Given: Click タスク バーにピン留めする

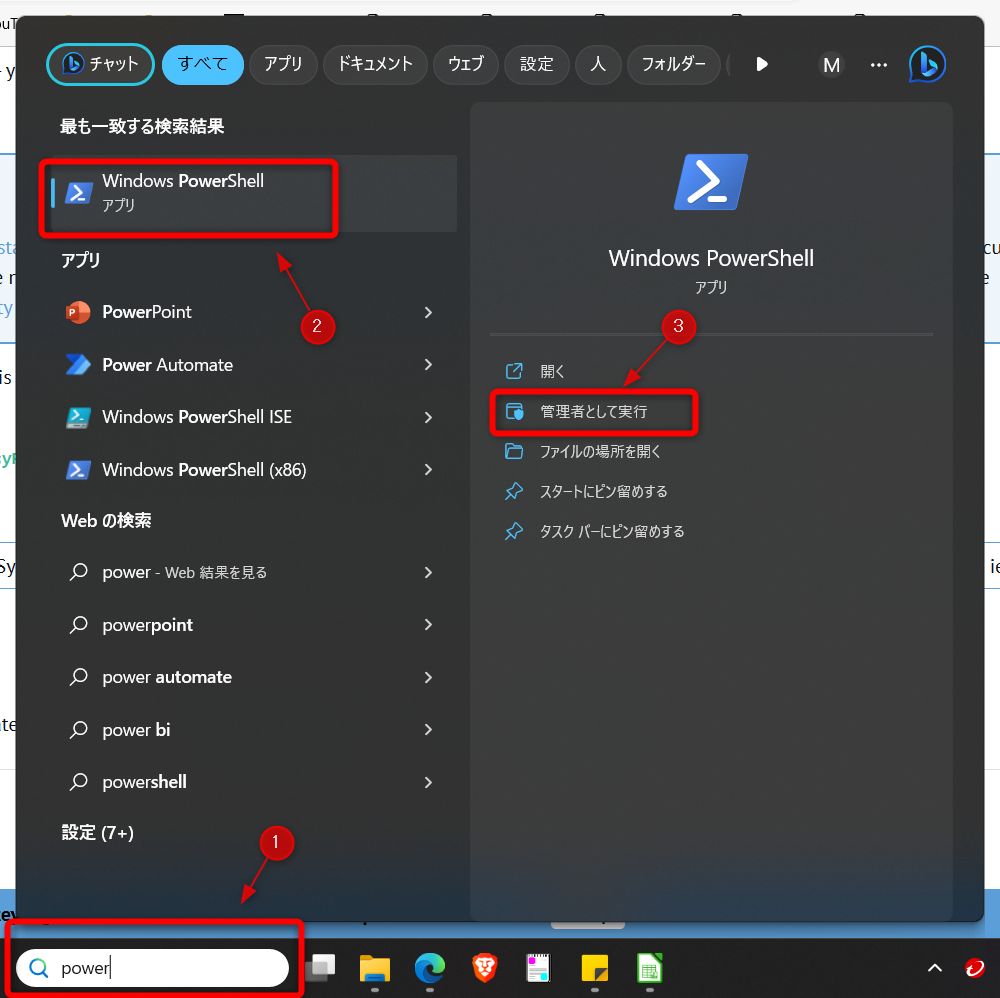Looking at the screenshot, I should 612,531.
